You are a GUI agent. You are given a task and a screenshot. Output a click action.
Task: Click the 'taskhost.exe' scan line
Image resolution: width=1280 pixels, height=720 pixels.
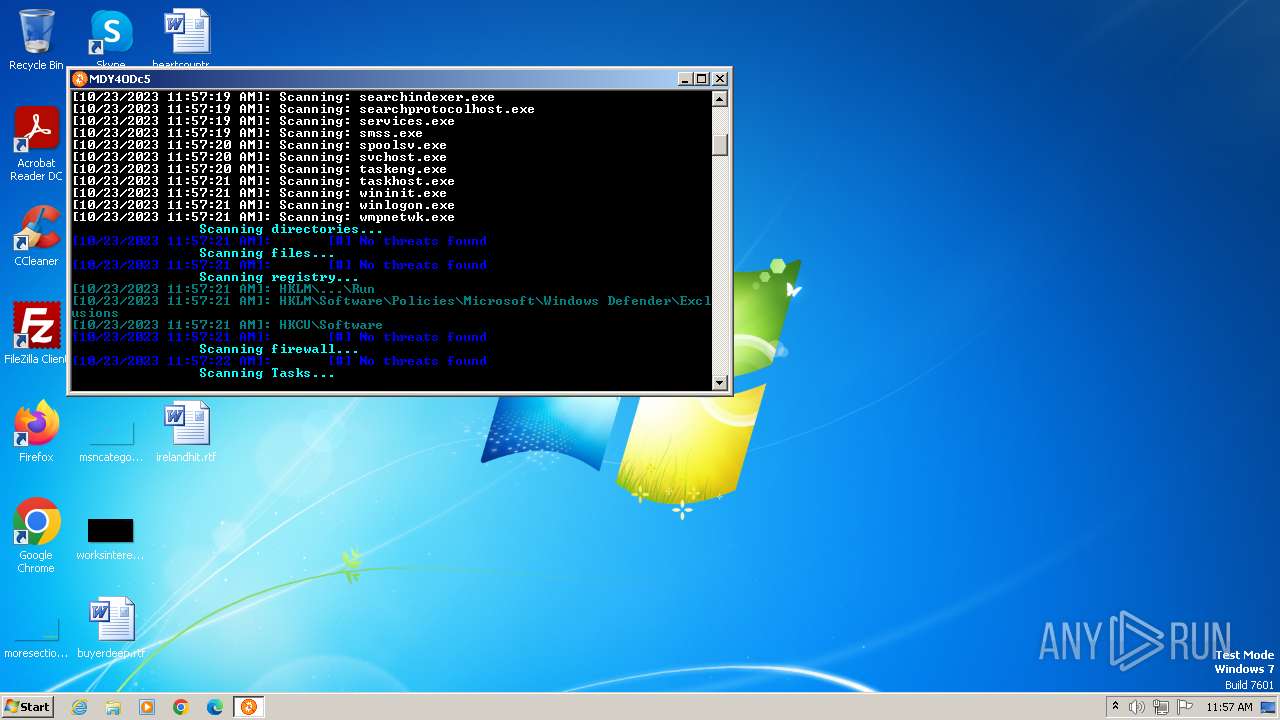(263, 181)
